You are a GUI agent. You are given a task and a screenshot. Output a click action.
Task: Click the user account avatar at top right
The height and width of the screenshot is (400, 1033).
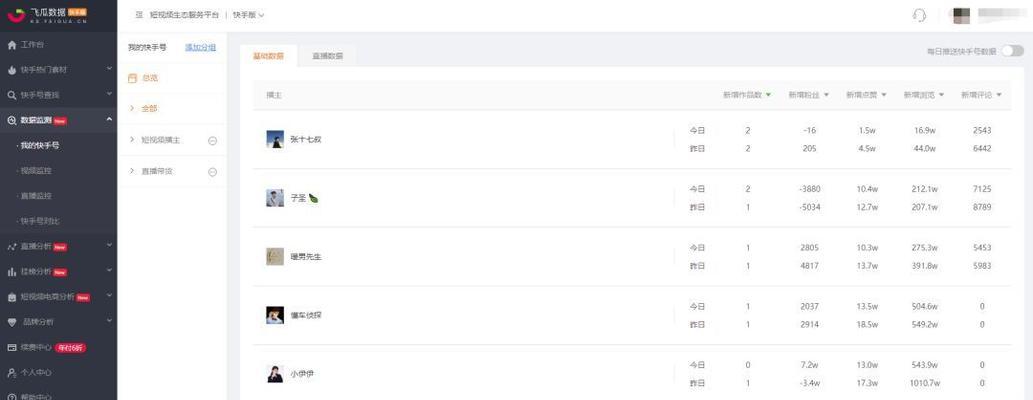tap(963, 15)
